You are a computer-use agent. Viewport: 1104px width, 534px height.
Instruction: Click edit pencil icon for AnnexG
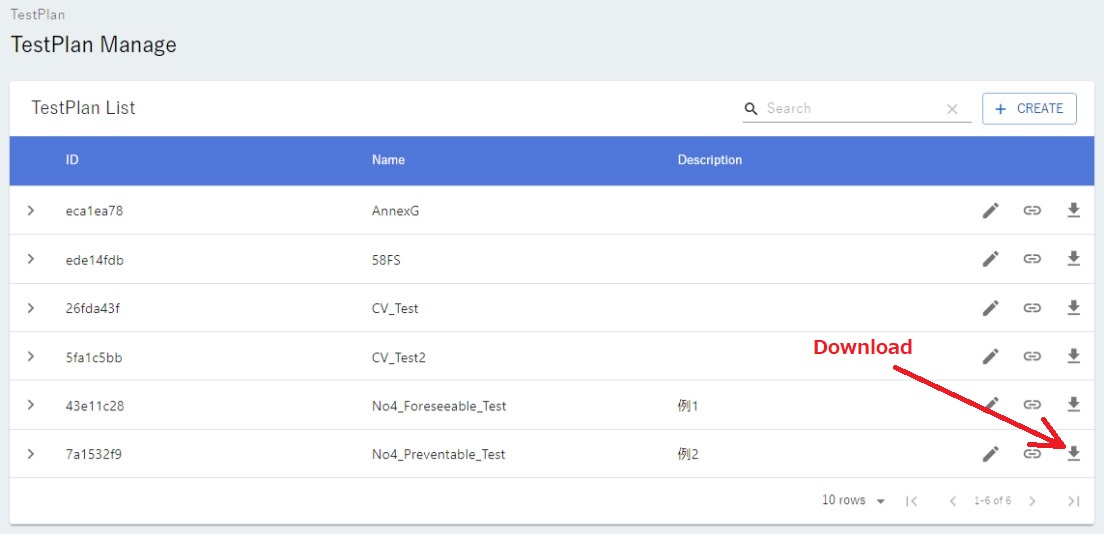coord(990,210)
